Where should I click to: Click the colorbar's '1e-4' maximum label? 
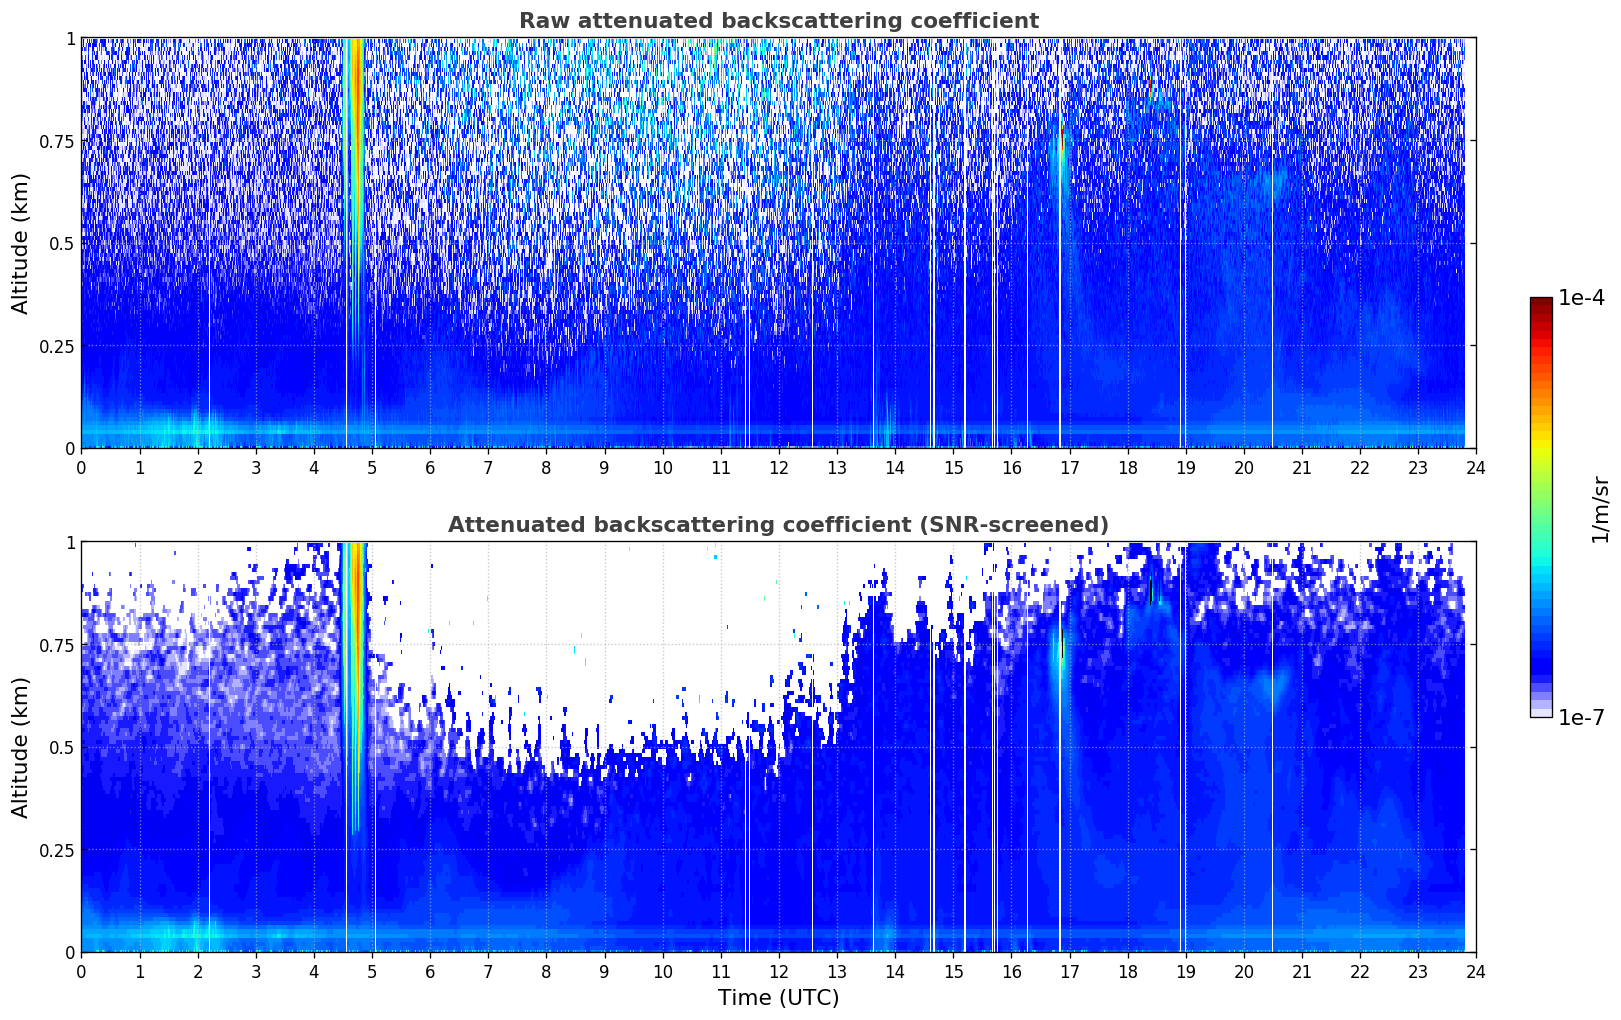tap(1581, 298)
